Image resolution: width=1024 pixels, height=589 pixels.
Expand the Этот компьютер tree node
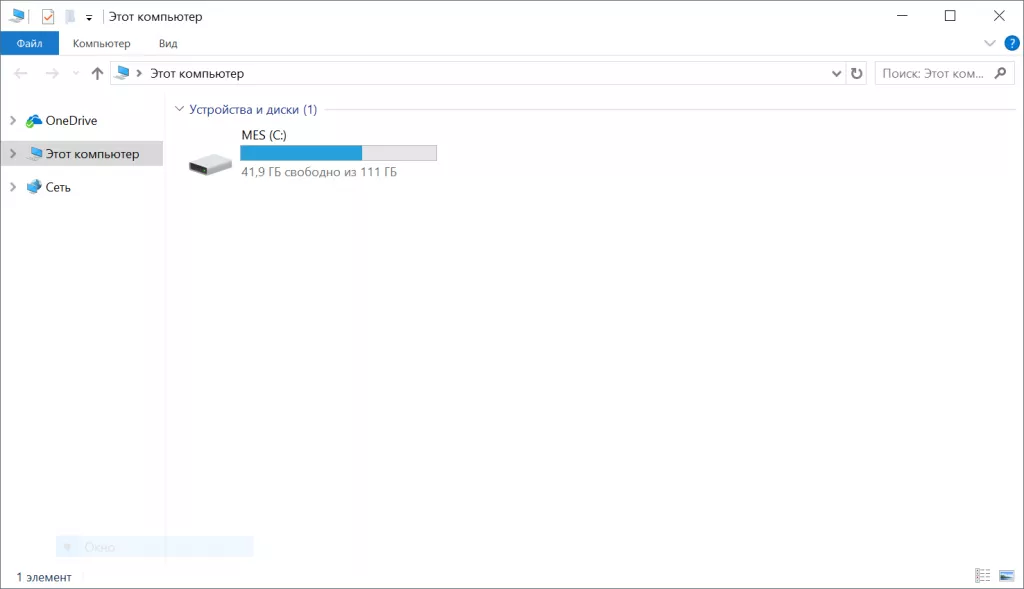coord(12,153)
